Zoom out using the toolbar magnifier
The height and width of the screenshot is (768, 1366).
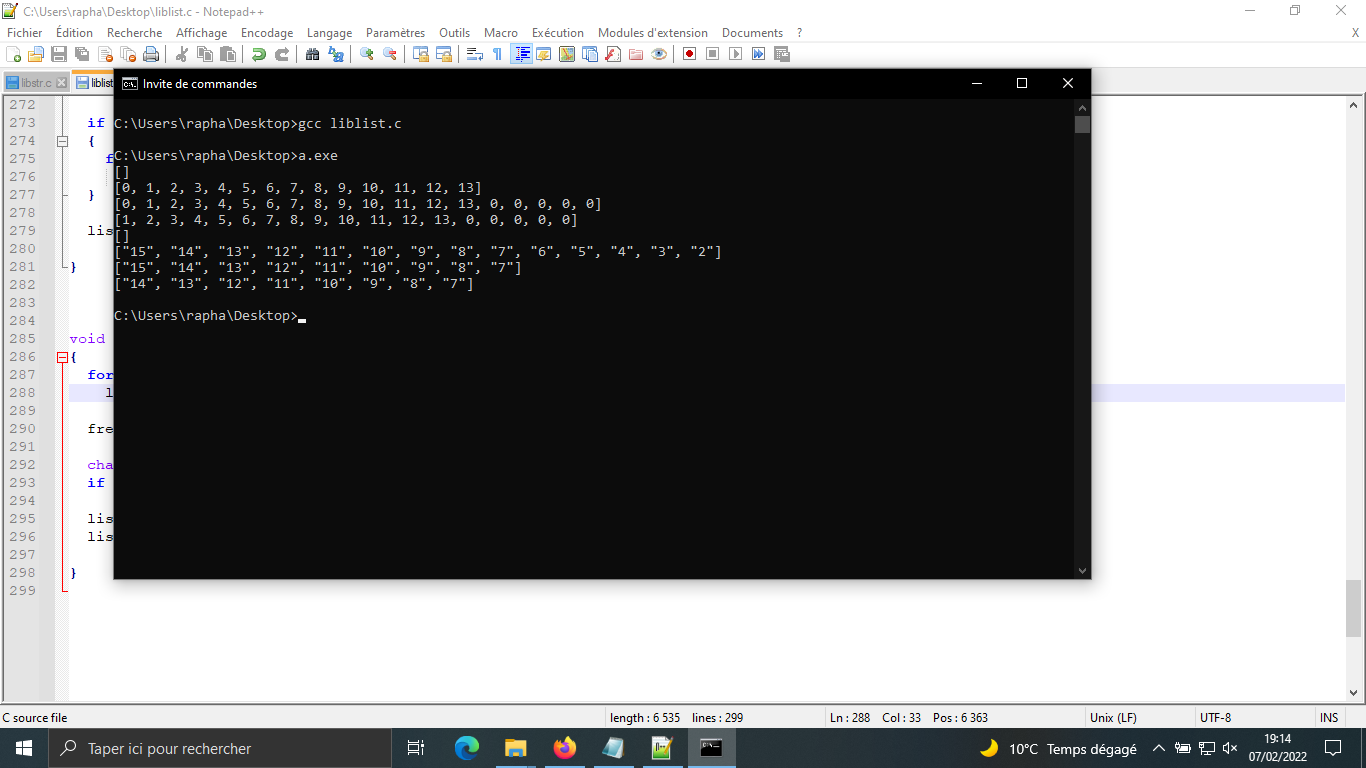point(390,54)
